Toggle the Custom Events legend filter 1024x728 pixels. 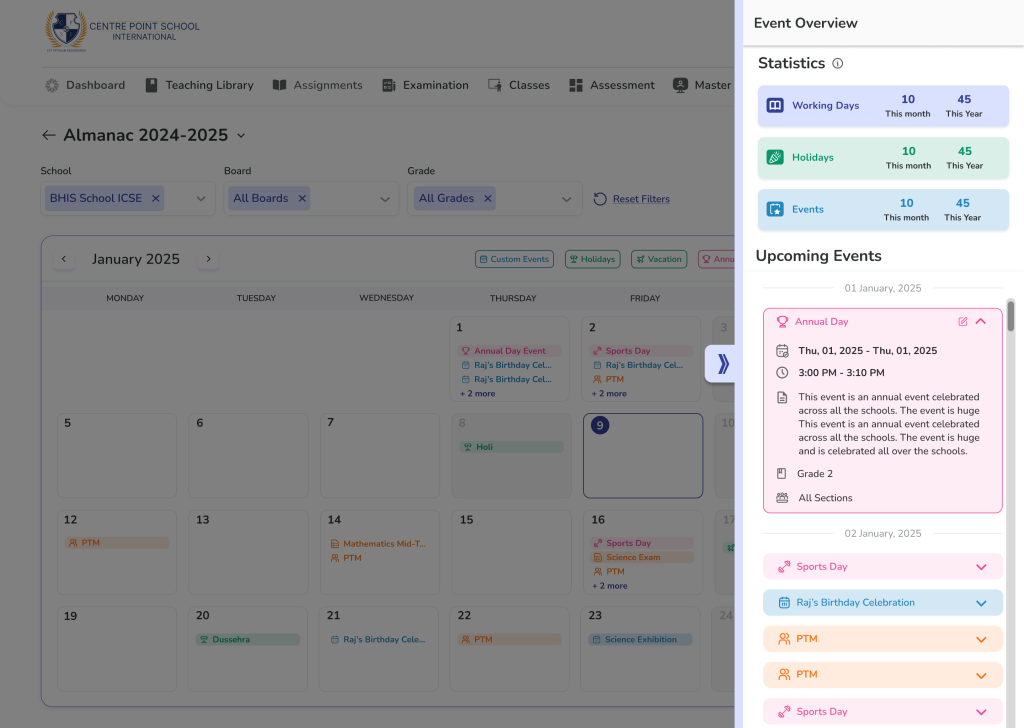514,259
